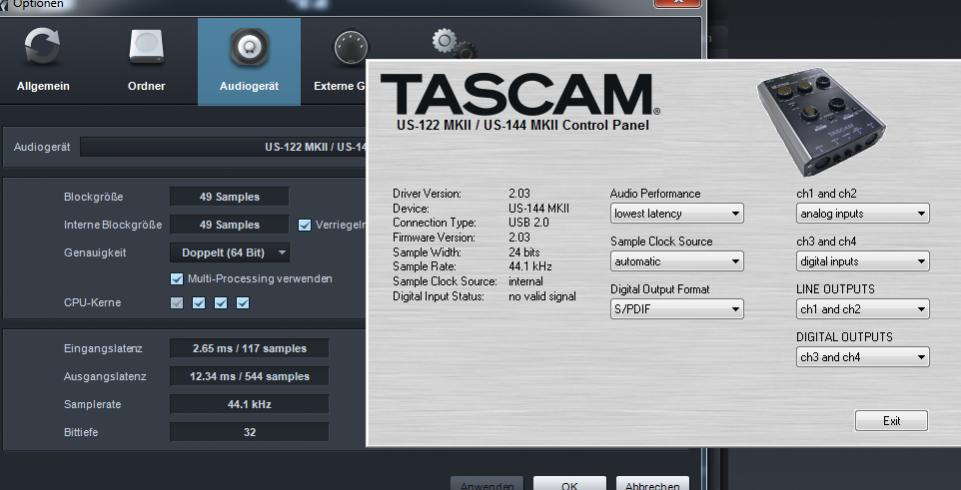Open the Externe Geräte knob icon
Screen dimensions: 961x490
[x=351, y=47]
